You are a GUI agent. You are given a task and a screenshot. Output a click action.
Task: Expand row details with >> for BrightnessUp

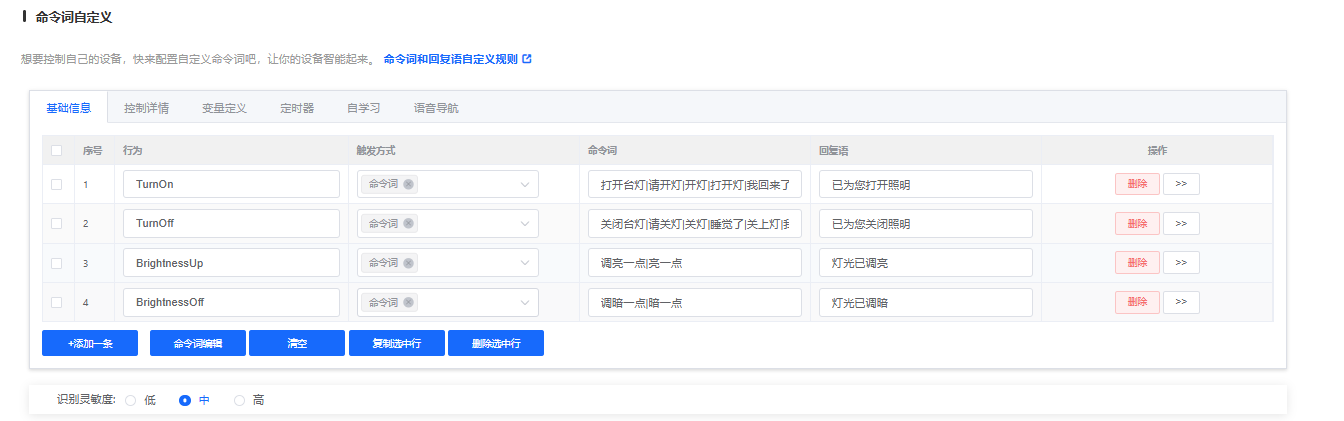(x=1181, y=262)
